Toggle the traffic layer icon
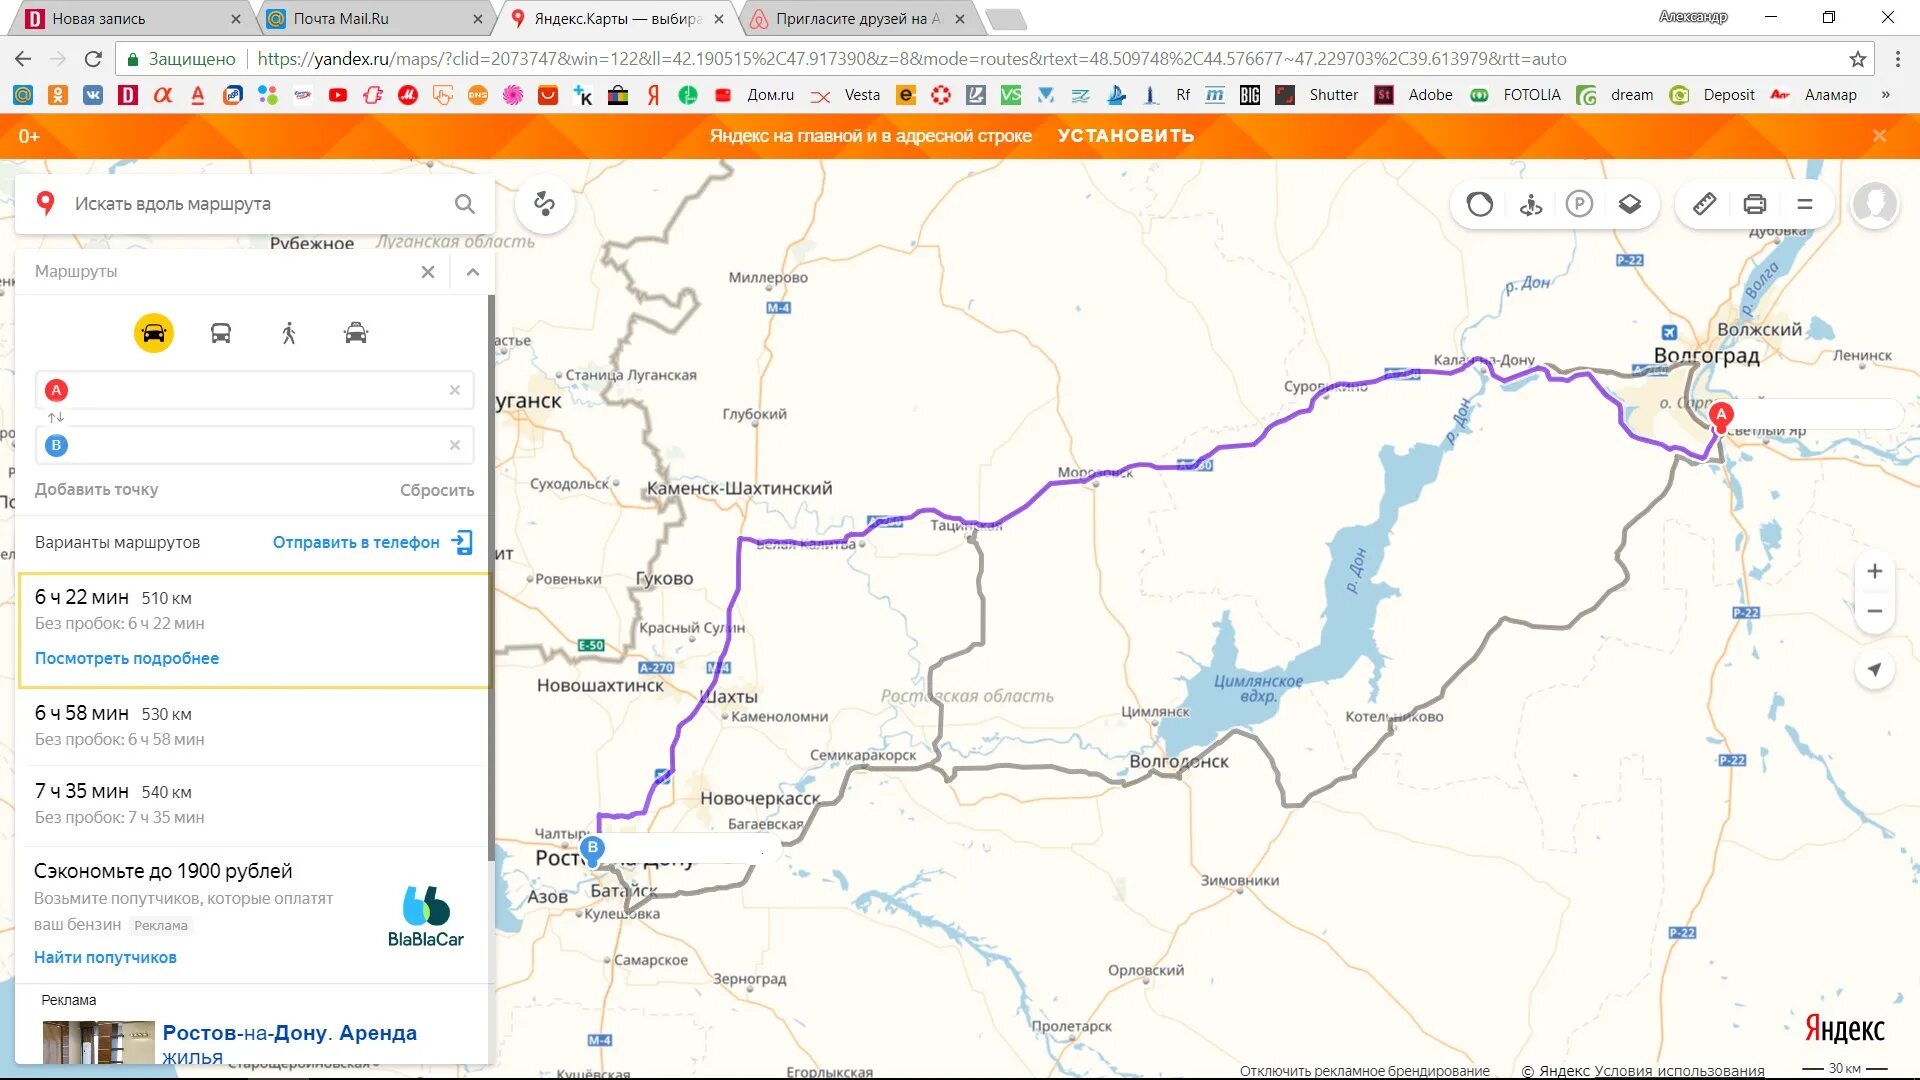 click(x=1480, y=204)
